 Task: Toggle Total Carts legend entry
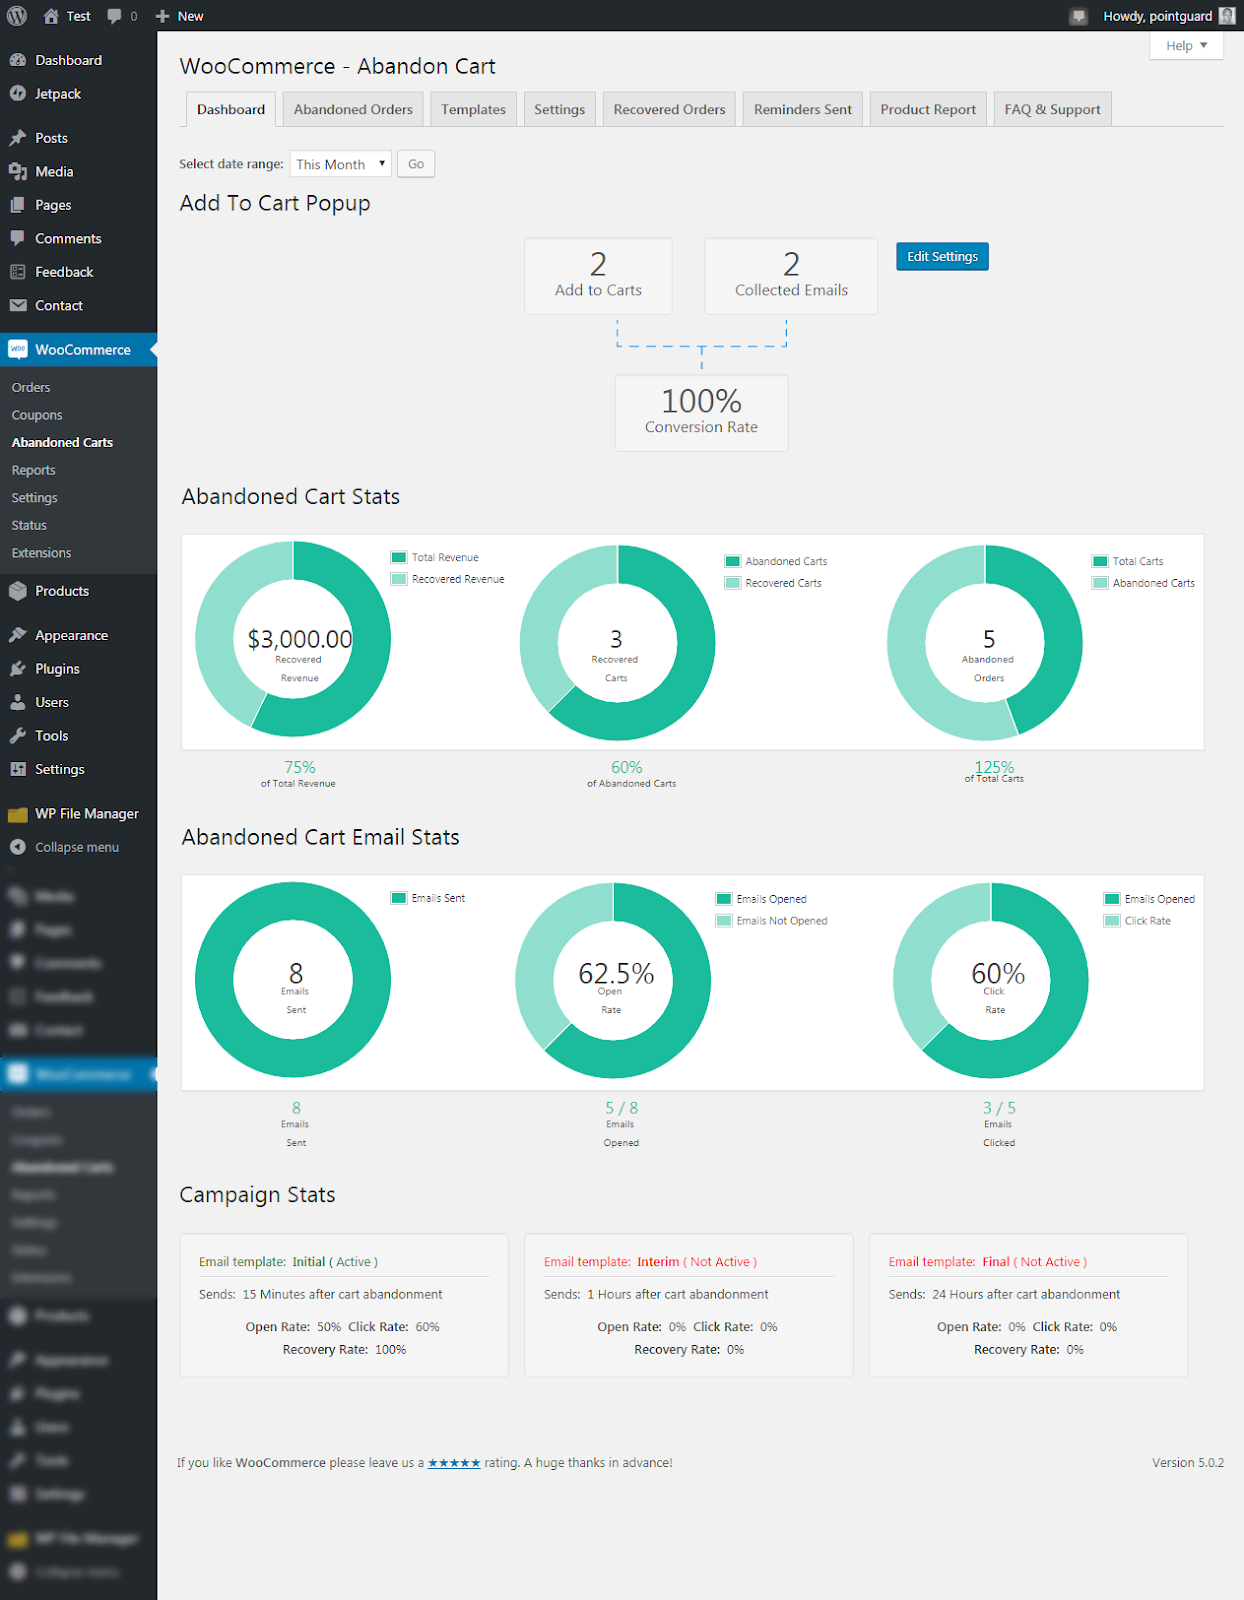(1128, 561)
